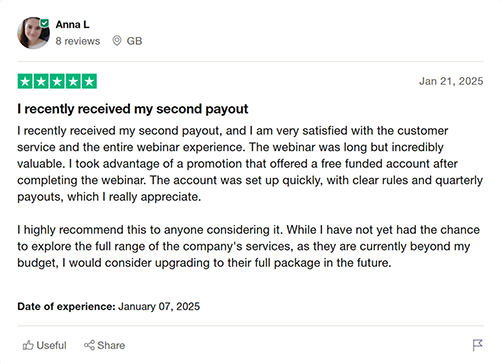The height and width of the screenshot is (364, 500).
Task: Click the second paragraph recommending the company
Action: pos(248,246)
